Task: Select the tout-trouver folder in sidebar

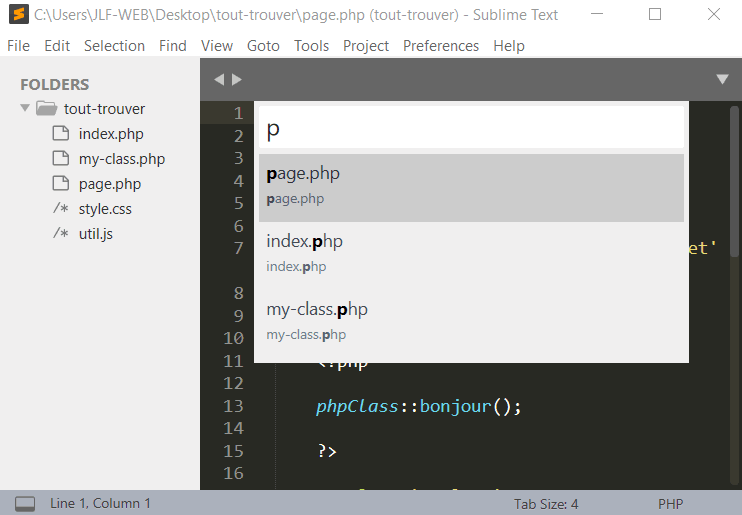Action: (x=104, y=109)
